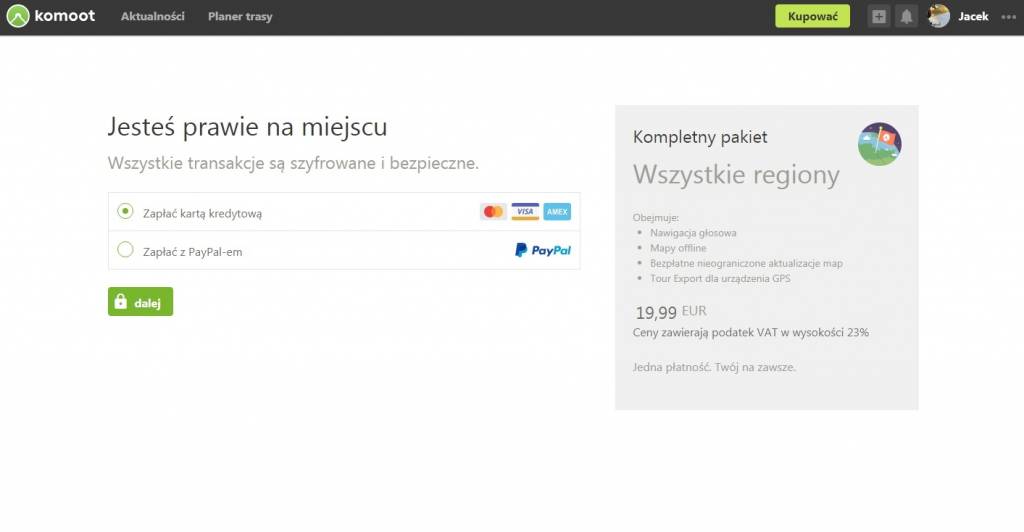Select the PayPal payment radio button
Image resolution: width=1024 pixels, height=532 pixels.
pyautogui.click(x=125, y=250)
